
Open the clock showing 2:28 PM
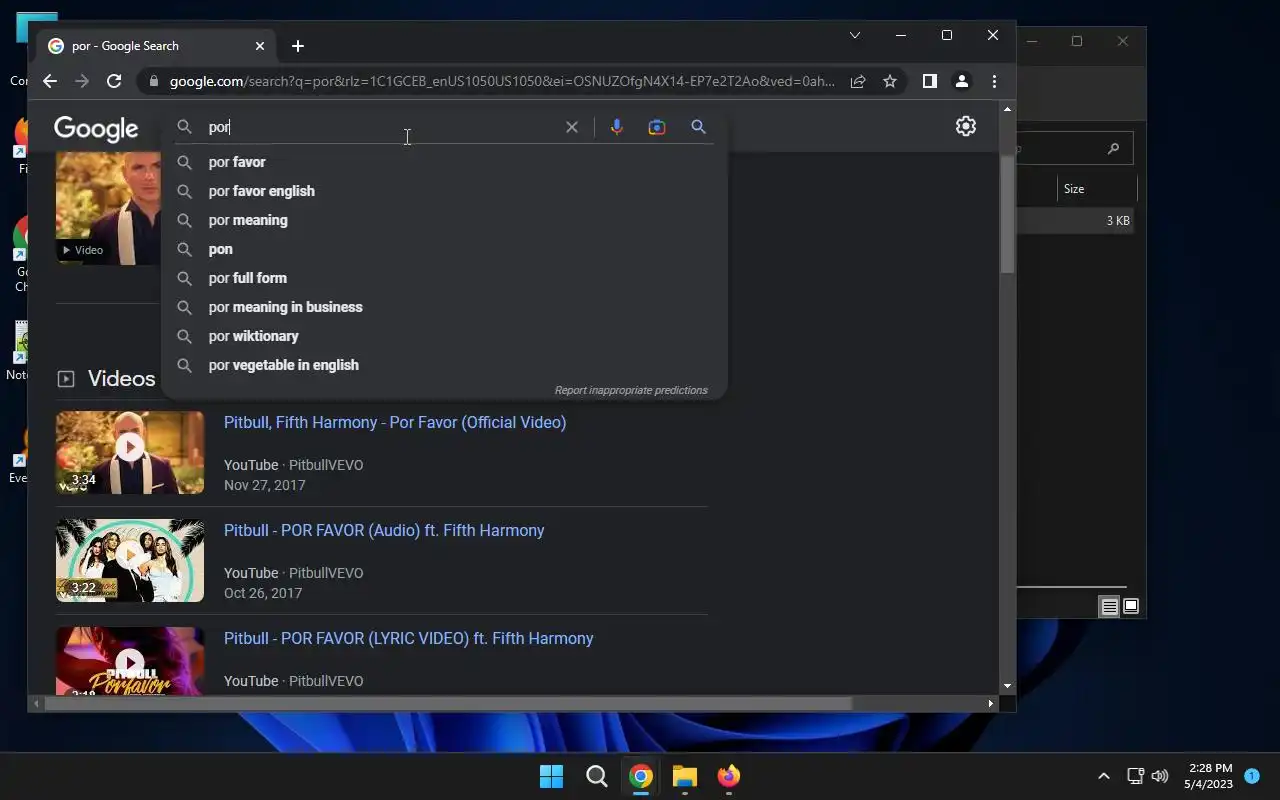[1209, 776]
